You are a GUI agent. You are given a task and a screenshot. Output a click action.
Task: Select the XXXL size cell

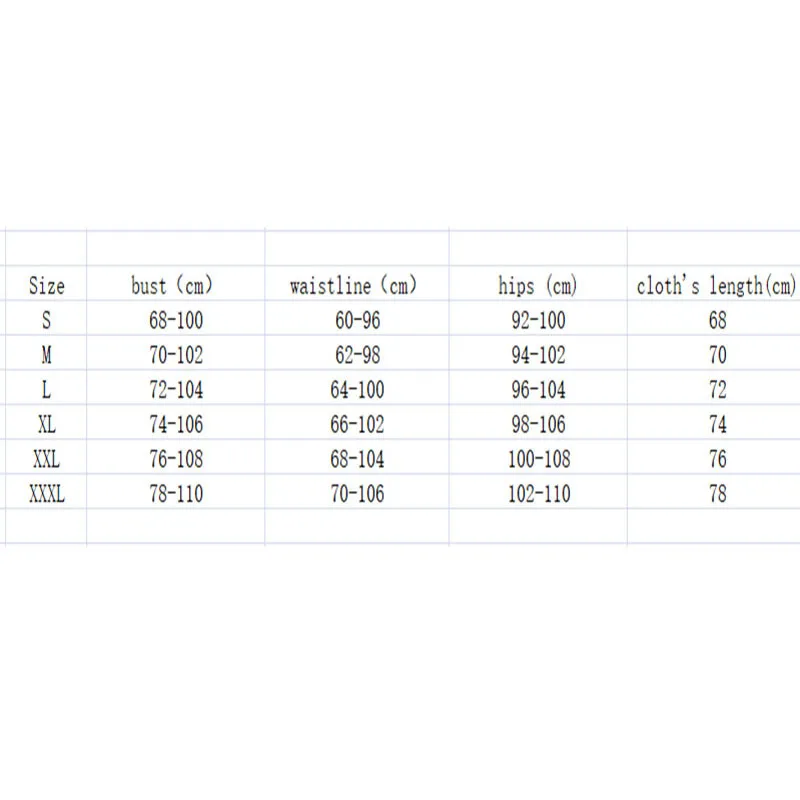[x=46, y=493]
